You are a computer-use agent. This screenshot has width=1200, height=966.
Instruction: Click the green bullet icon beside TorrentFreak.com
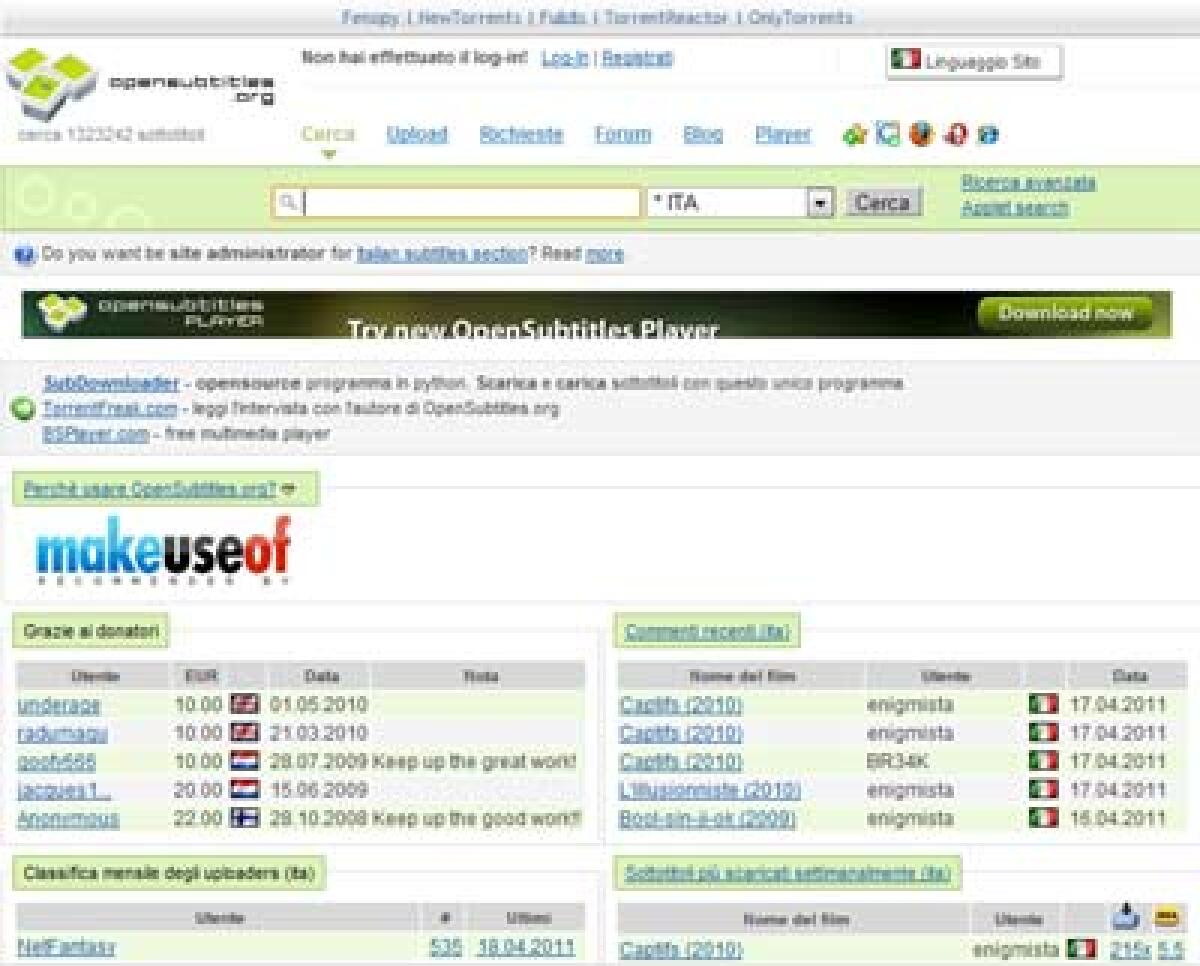[x=22, y=409]
